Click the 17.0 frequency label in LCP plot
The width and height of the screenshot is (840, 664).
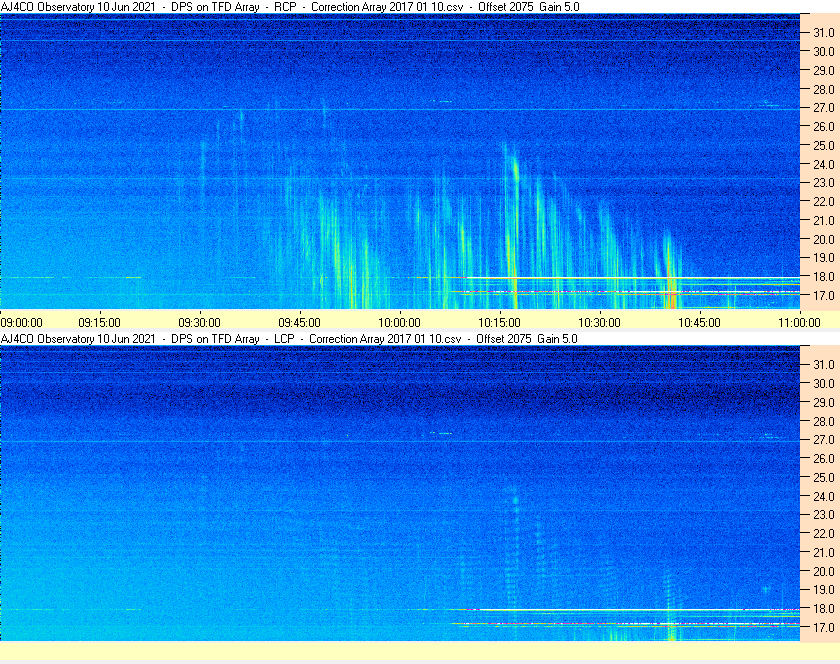824,628
